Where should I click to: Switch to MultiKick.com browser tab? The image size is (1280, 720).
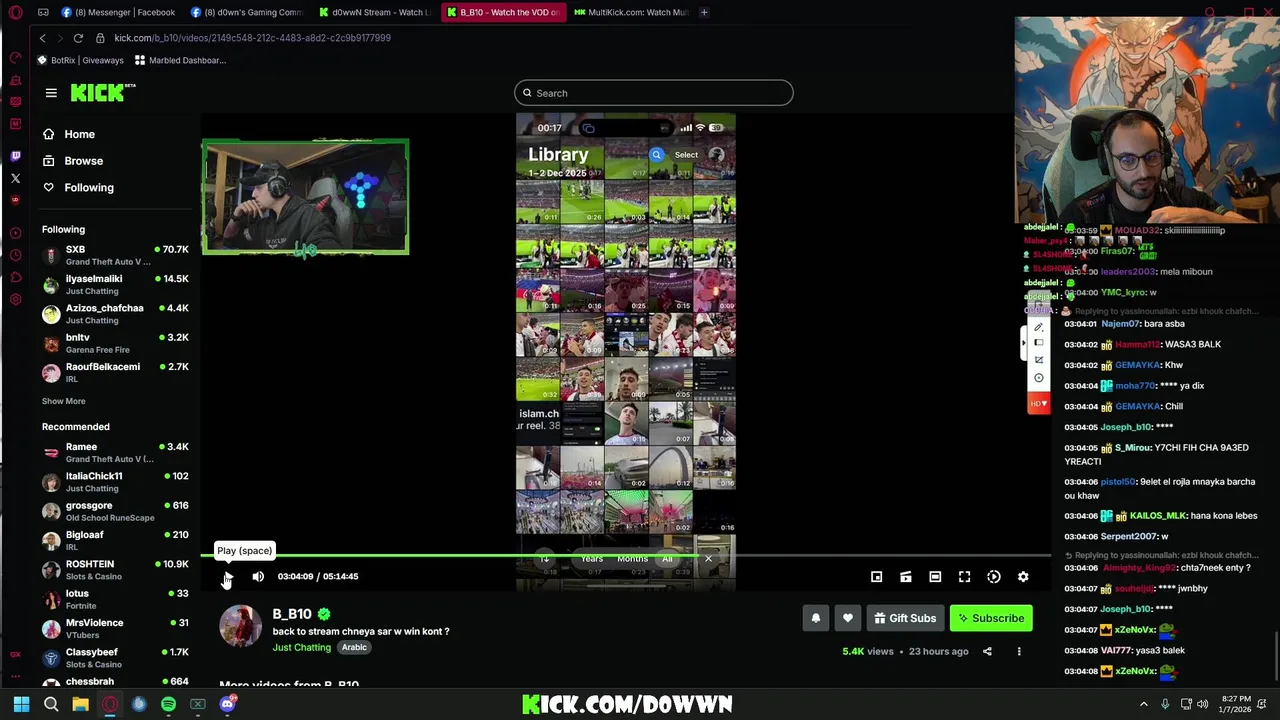pyautogui.click(x=632, y=12)
